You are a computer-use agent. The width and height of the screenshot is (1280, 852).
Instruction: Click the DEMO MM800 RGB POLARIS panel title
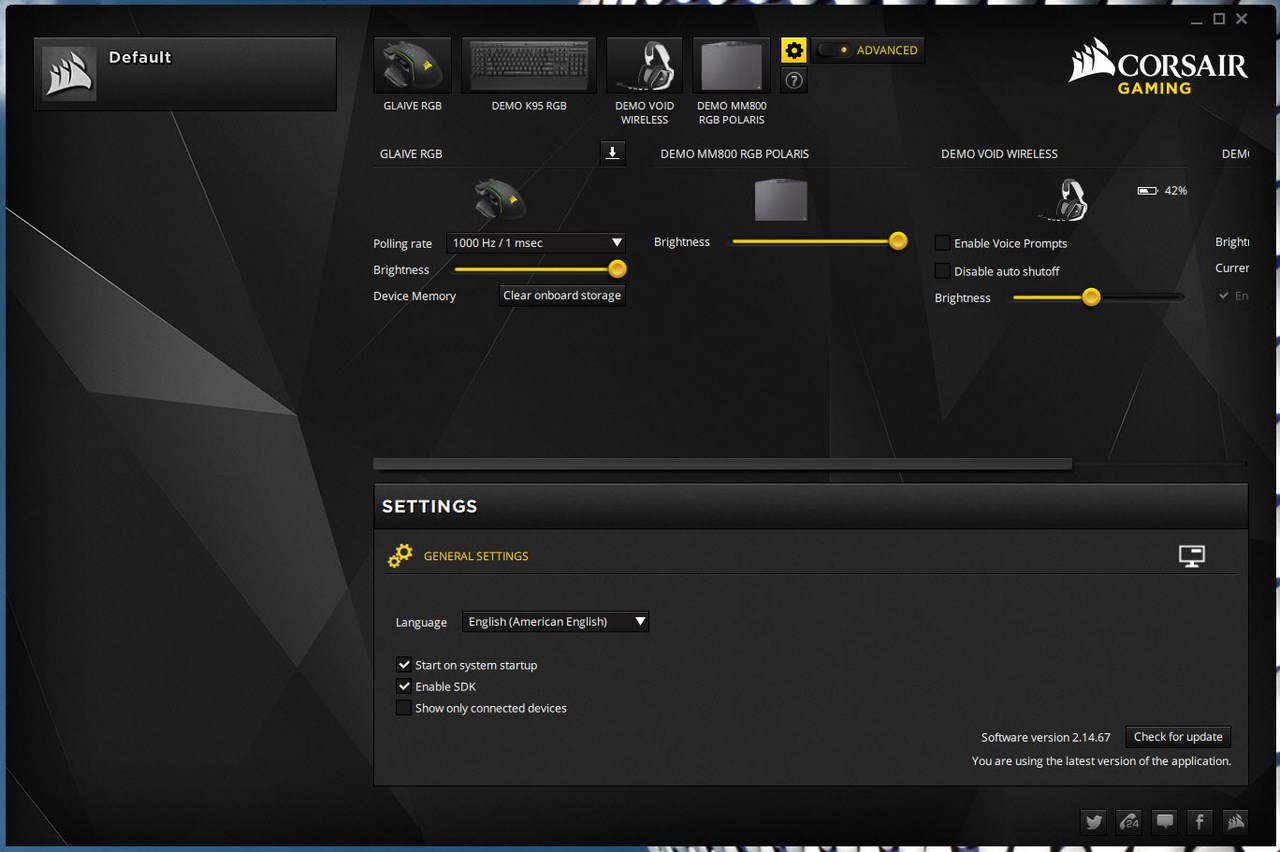[x=734, y=154]
